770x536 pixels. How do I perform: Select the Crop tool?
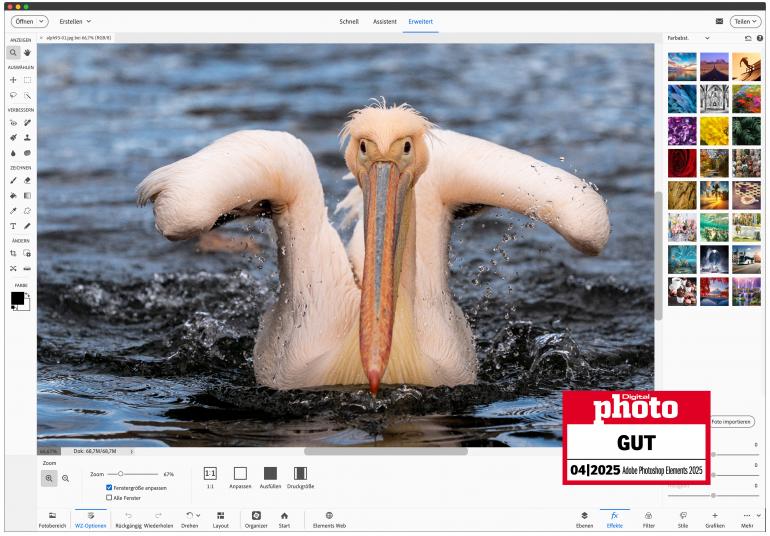pyautogui.click(x=13, y=254)
